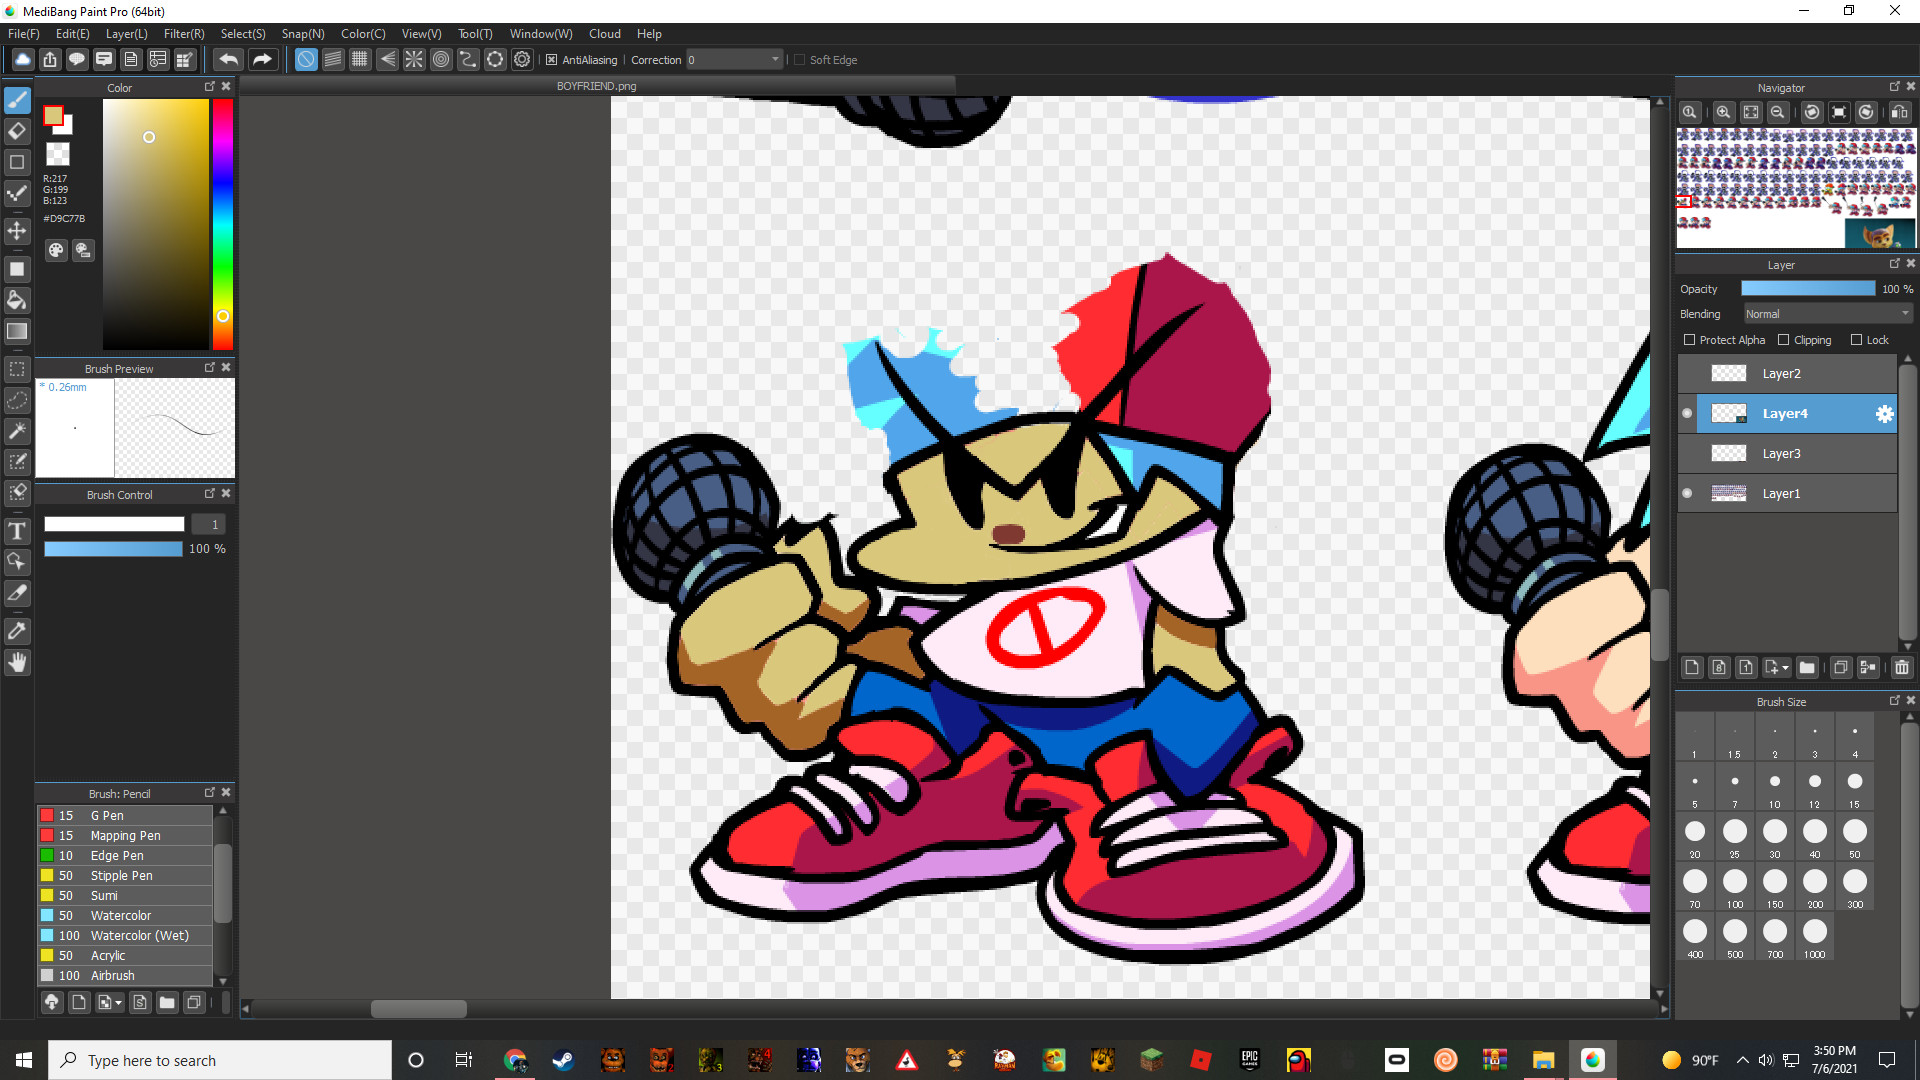Select the Move tool
This screenshot has width=1920, height=1080.
16,230
